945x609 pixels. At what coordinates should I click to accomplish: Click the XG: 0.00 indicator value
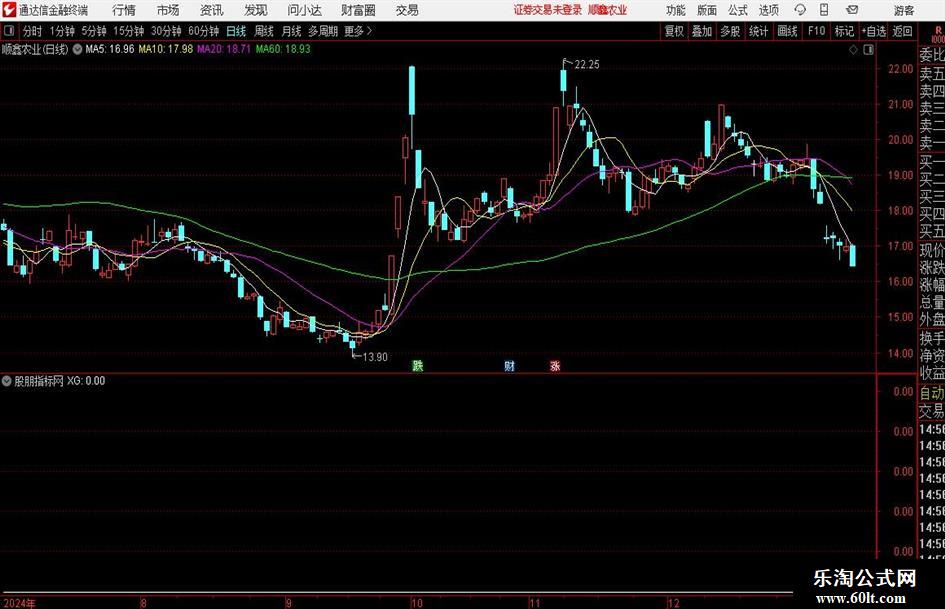[x=86, y=381]
